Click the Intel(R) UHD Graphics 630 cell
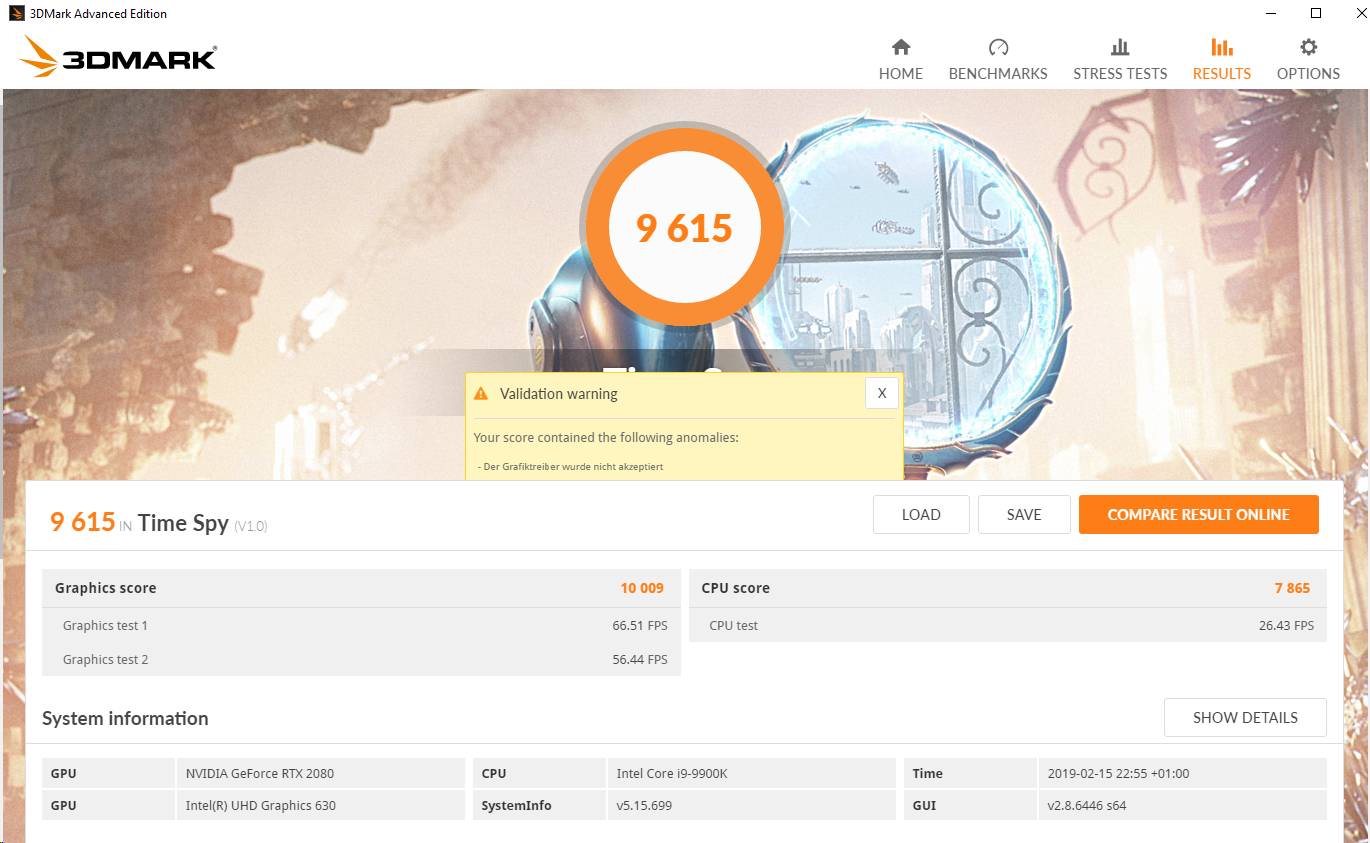 click(320, 805)
